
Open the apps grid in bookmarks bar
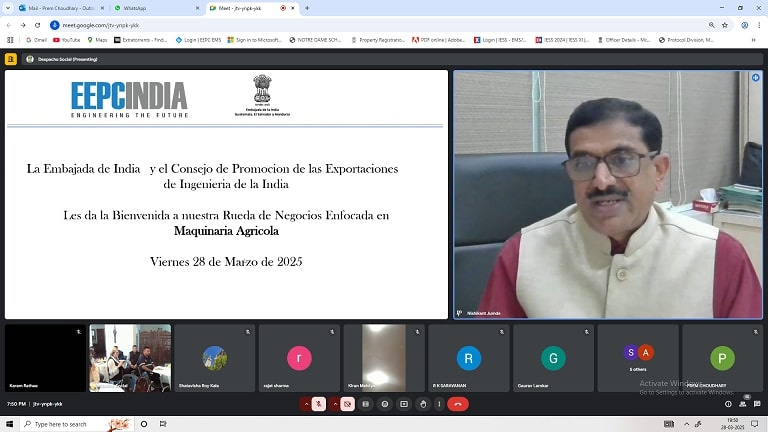10,40
